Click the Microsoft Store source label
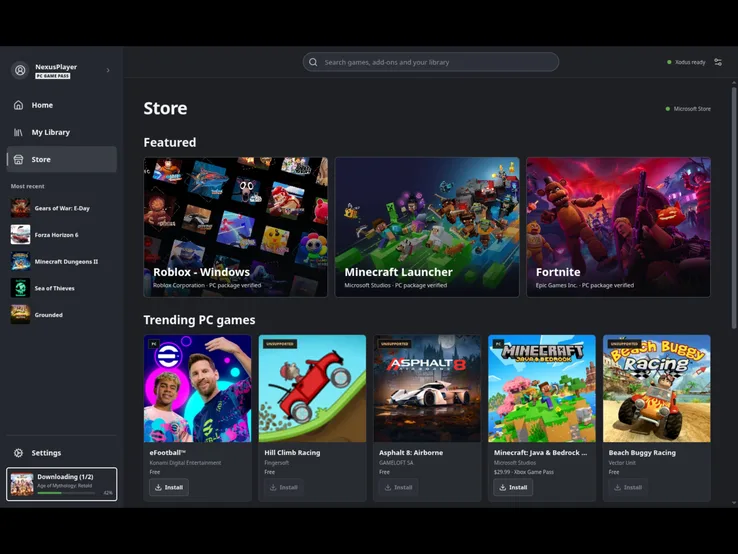738x554 pixels. click(688, 109)
